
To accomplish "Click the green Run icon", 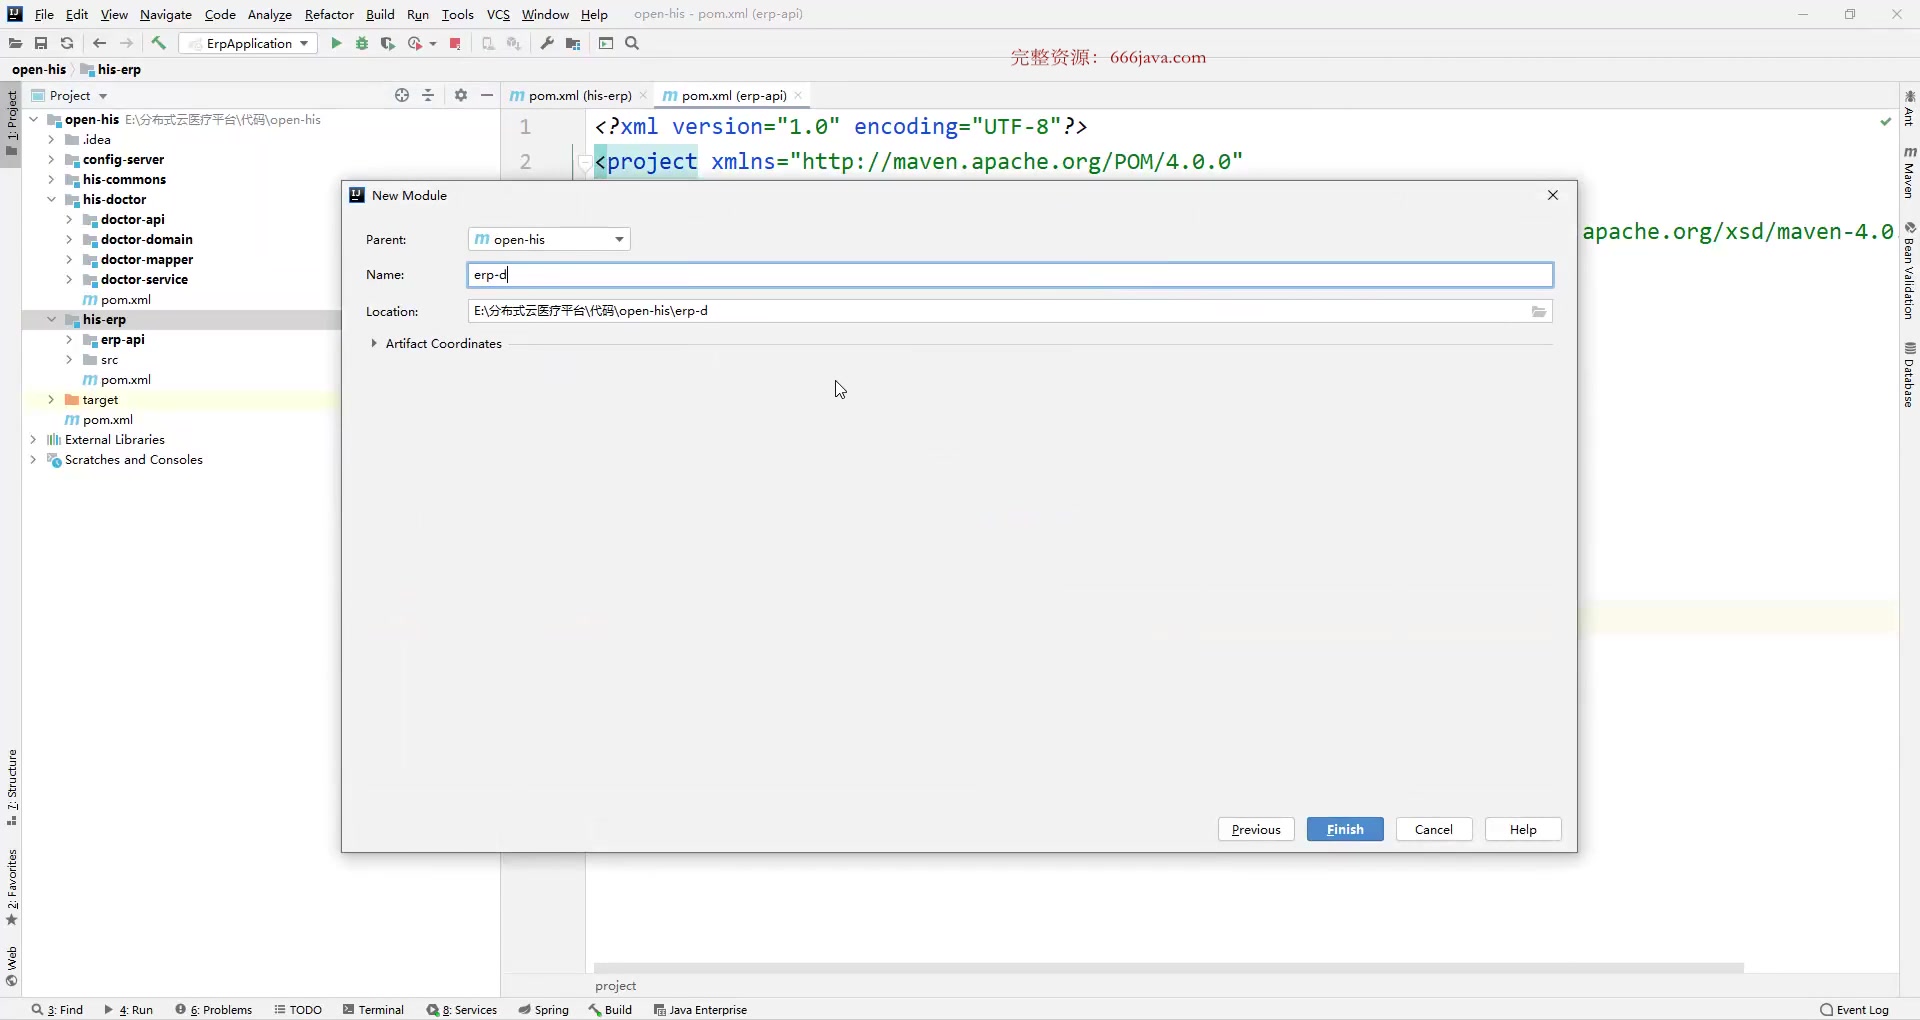I will pos(336,43).
